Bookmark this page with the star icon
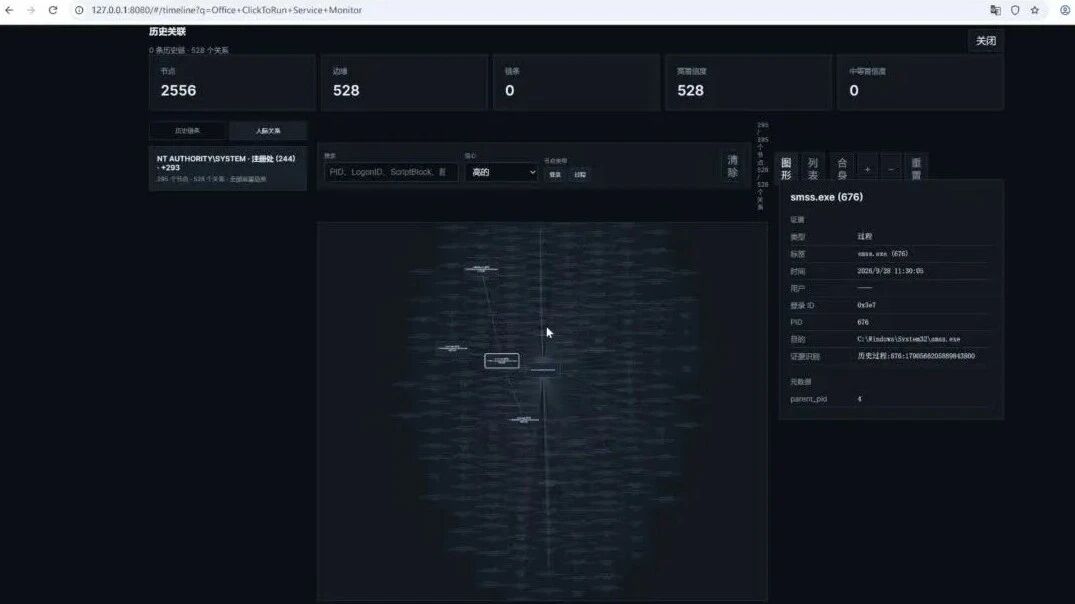1075x604 pixels. 1035,10
